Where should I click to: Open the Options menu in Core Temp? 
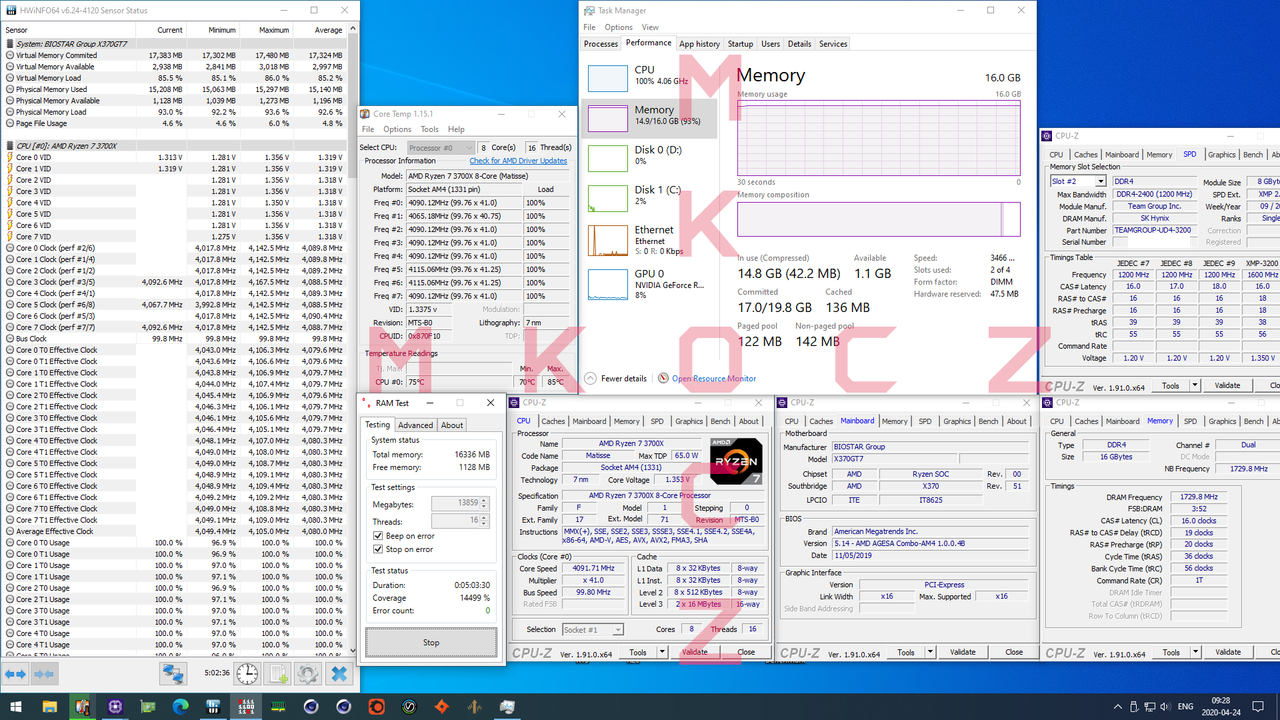pos(397,129)
